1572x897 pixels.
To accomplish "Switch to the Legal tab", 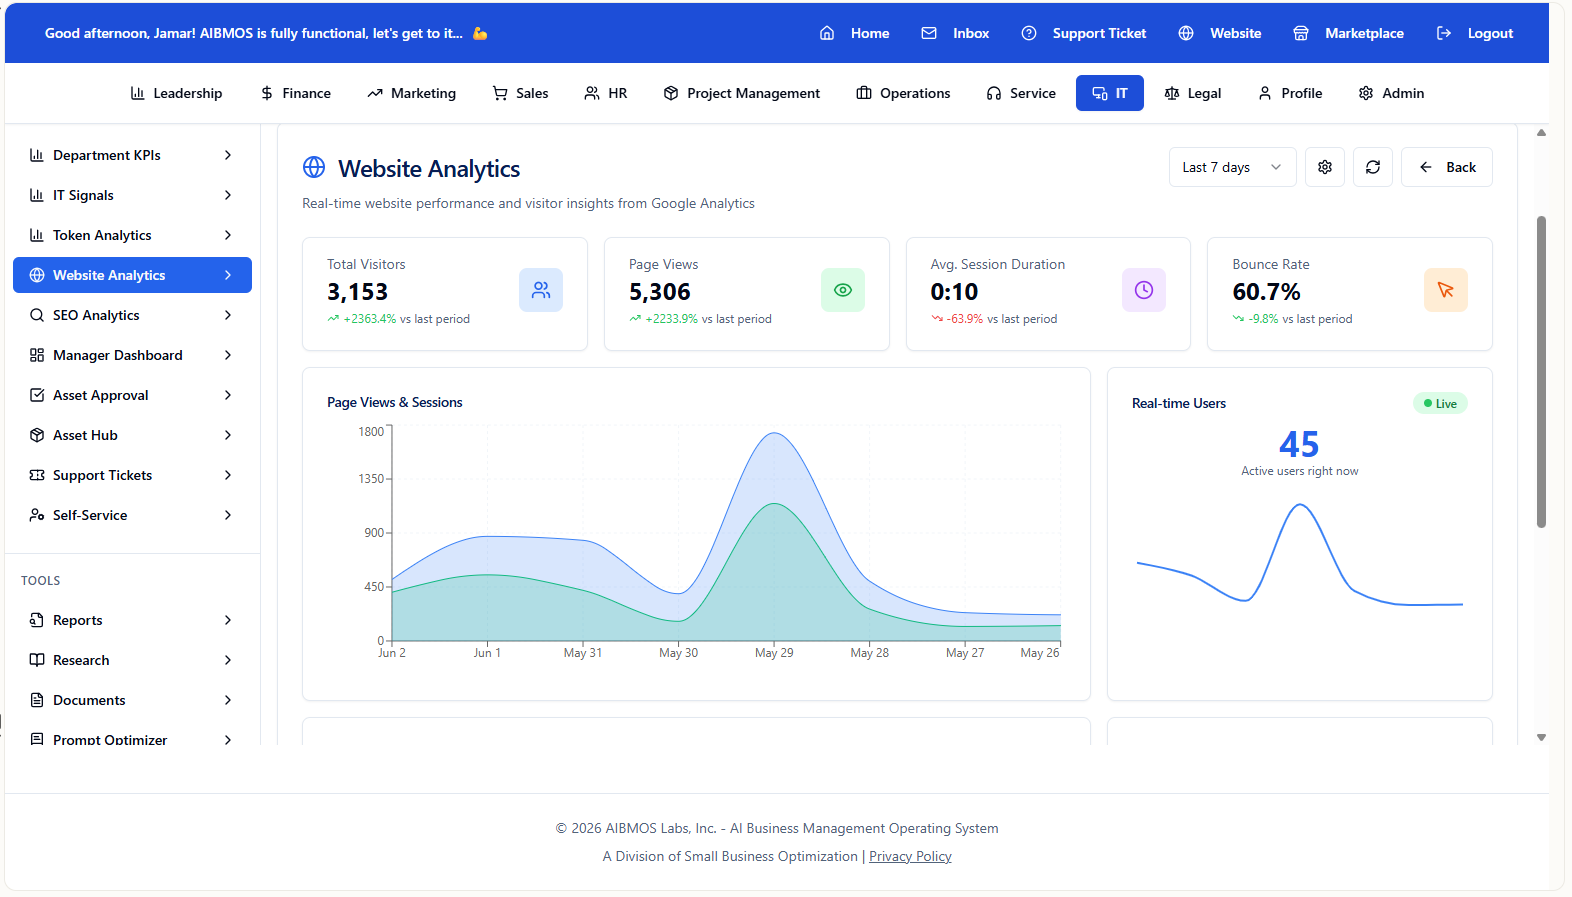I will (x=1192, y=93).
